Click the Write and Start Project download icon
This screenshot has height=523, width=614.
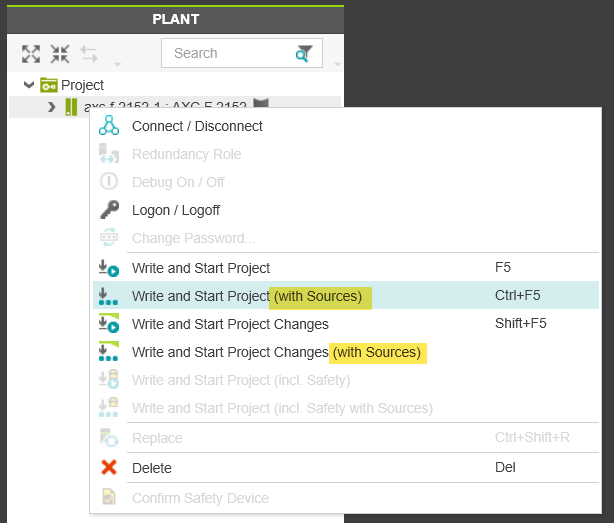pyautogui.click(x=109, y=268)
